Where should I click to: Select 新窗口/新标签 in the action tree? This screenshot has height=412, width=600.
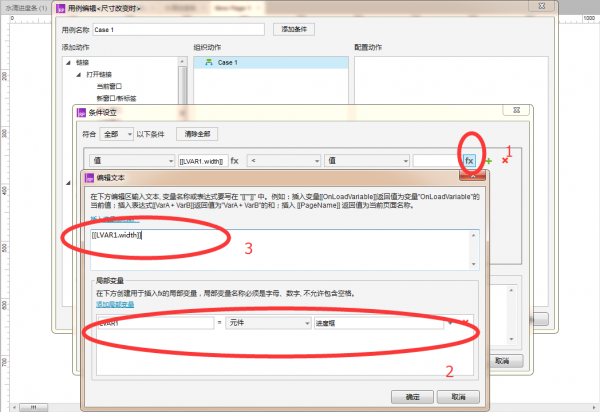click(116, 98)
